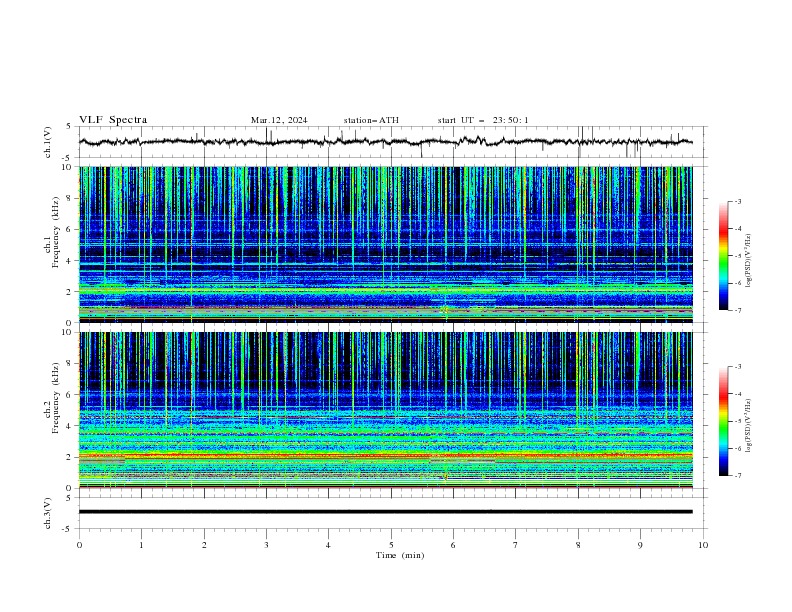Screen dimensions: 792x612
Task: Click the '-7' tick on ch.2 colorbar
Action: [x=738, y=475]
